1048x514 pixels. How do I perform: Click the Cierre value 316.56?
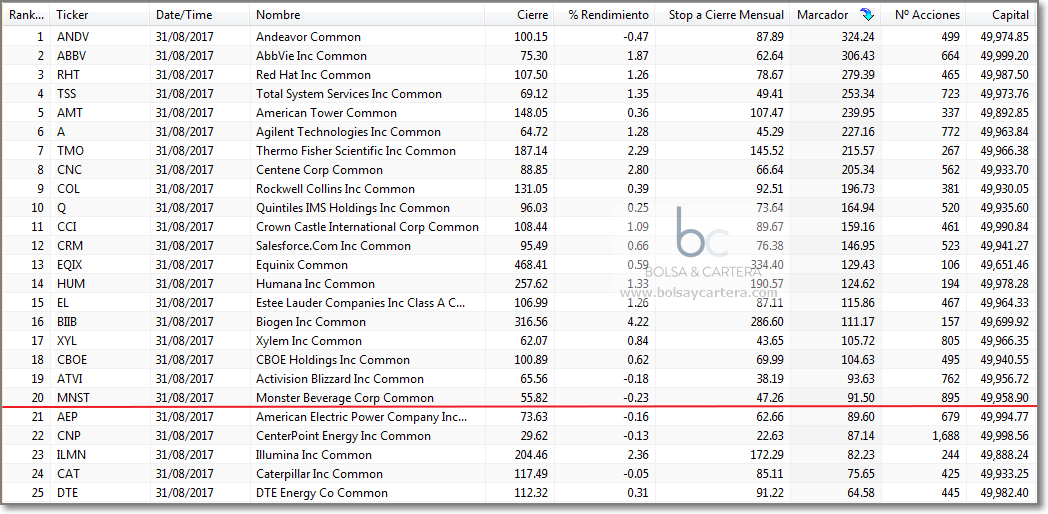[x=531, y=322]
